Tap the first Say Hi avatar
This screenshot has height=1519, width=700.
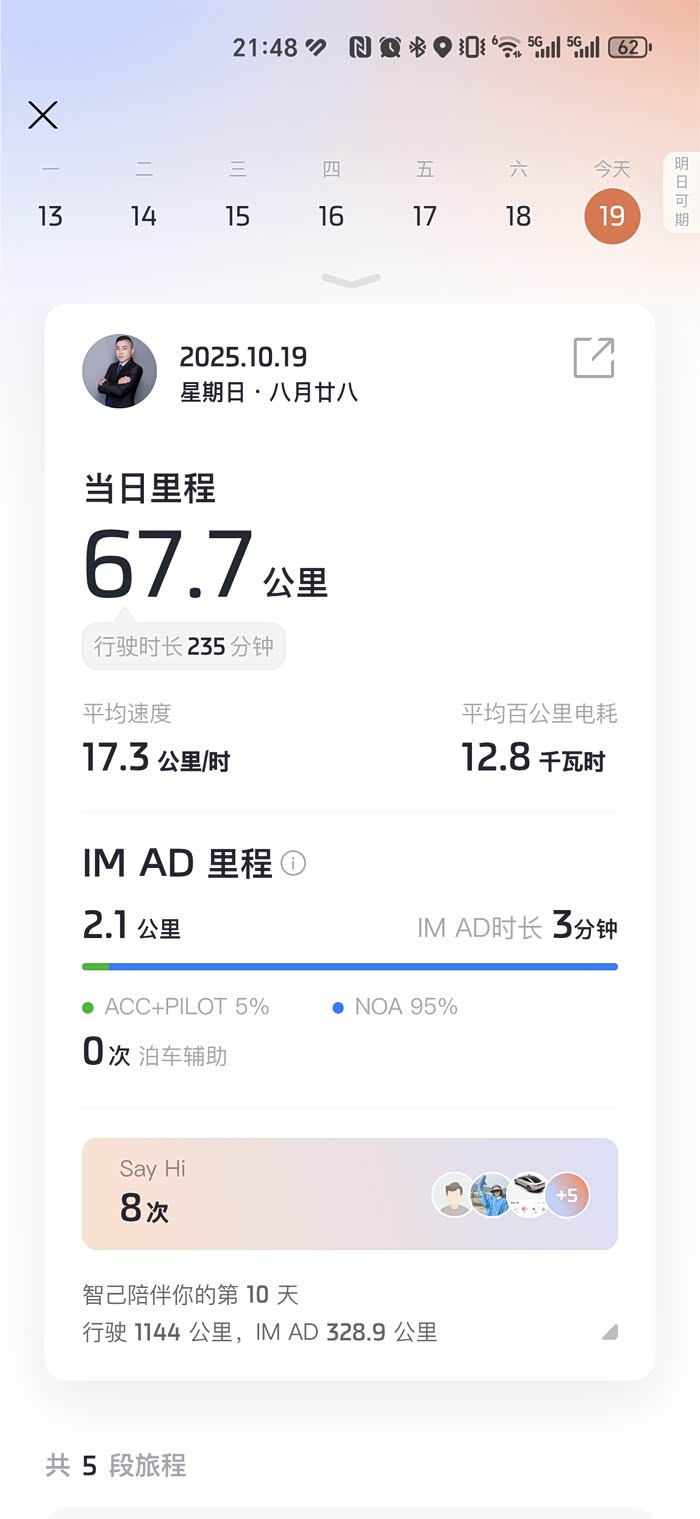tap(454, 1195)
